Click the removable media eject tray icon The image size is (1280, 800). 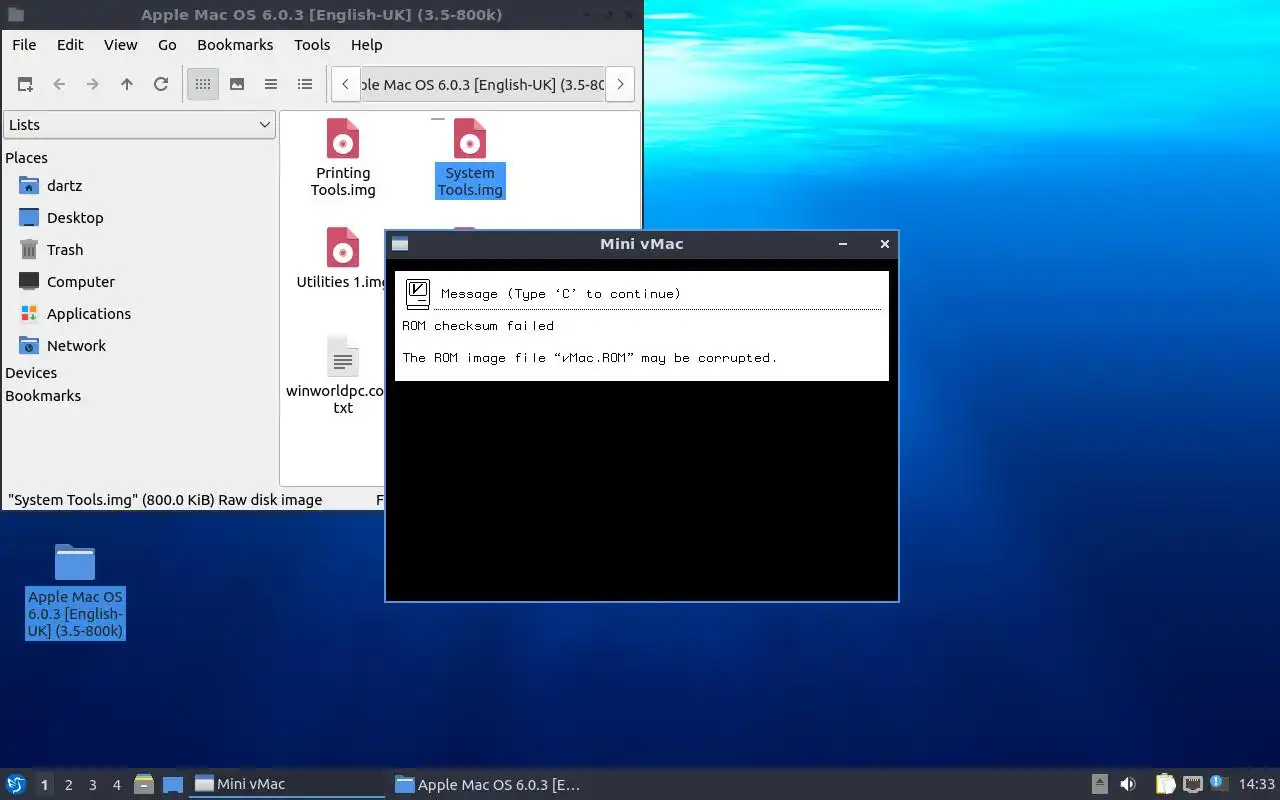point(1100,785)
